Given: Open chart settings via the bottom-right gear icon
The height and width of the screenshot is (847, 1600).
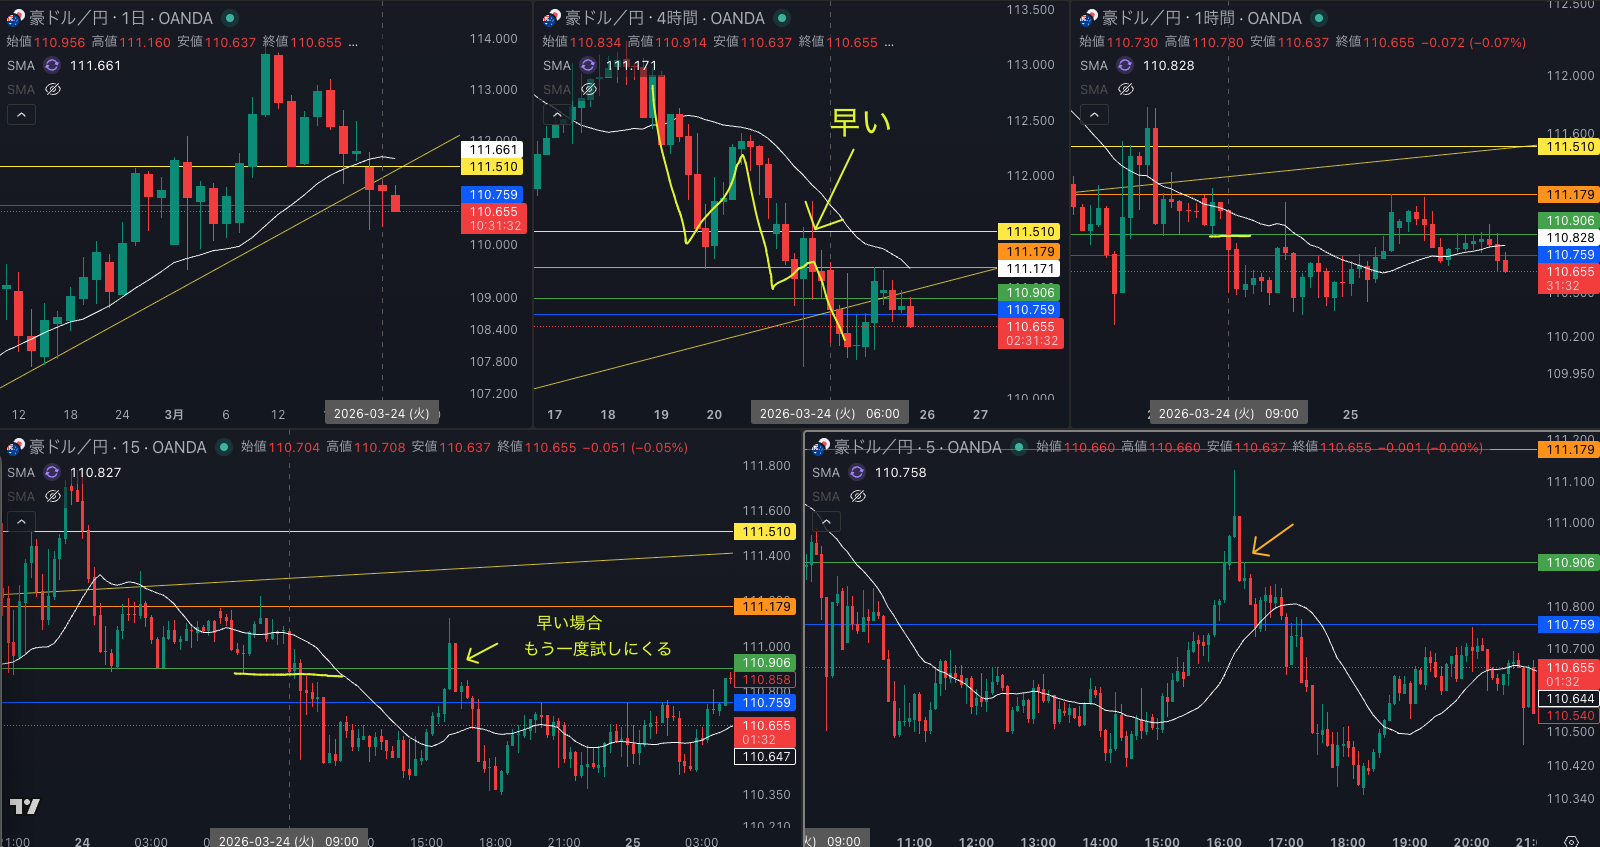Looking at the screenshot, I should click(1571, 841).
